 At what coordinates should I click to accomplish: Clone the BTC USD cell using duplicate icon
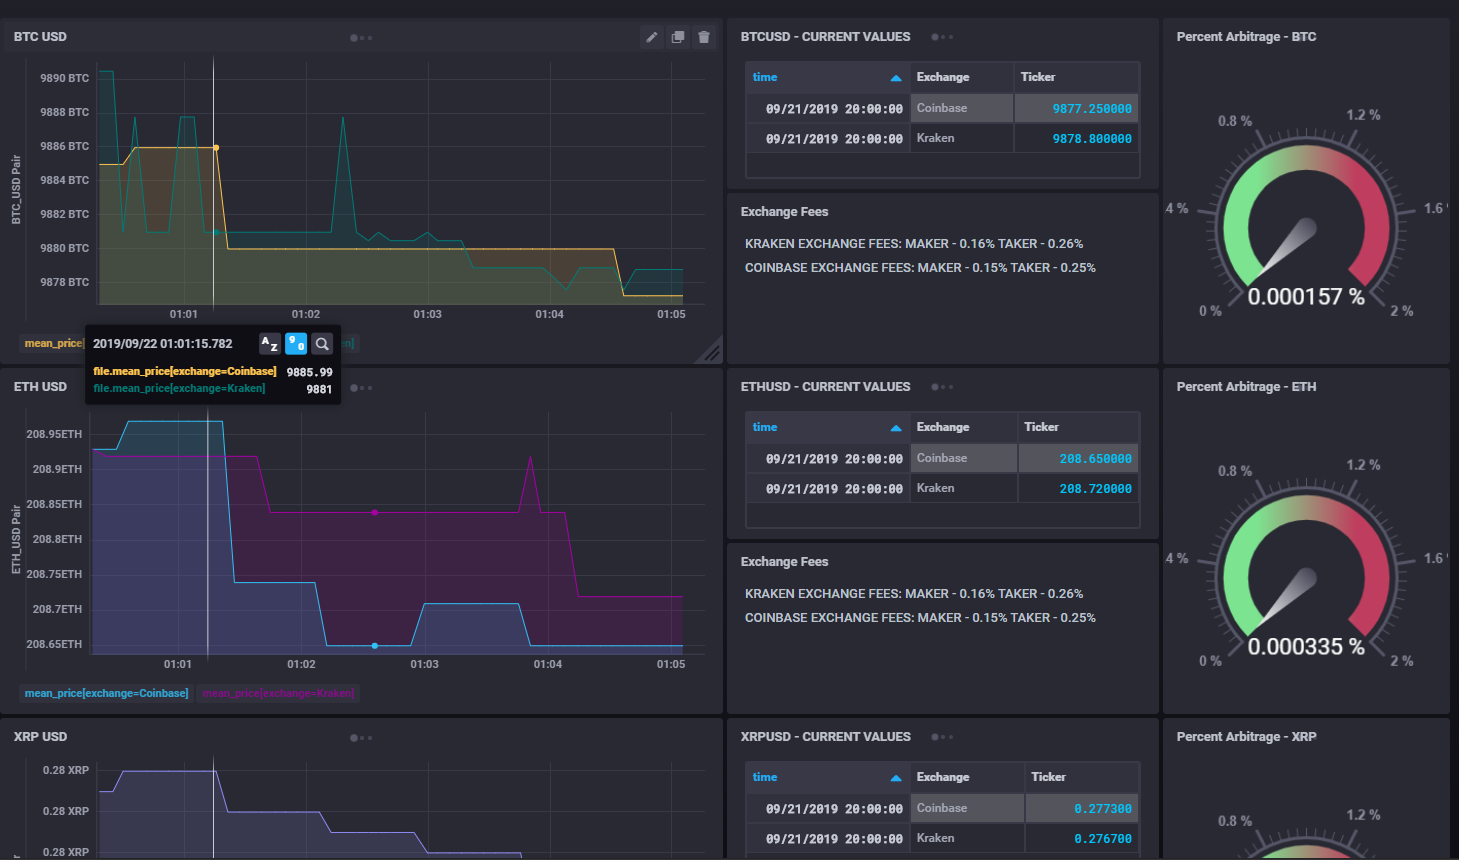click(678, 37)
